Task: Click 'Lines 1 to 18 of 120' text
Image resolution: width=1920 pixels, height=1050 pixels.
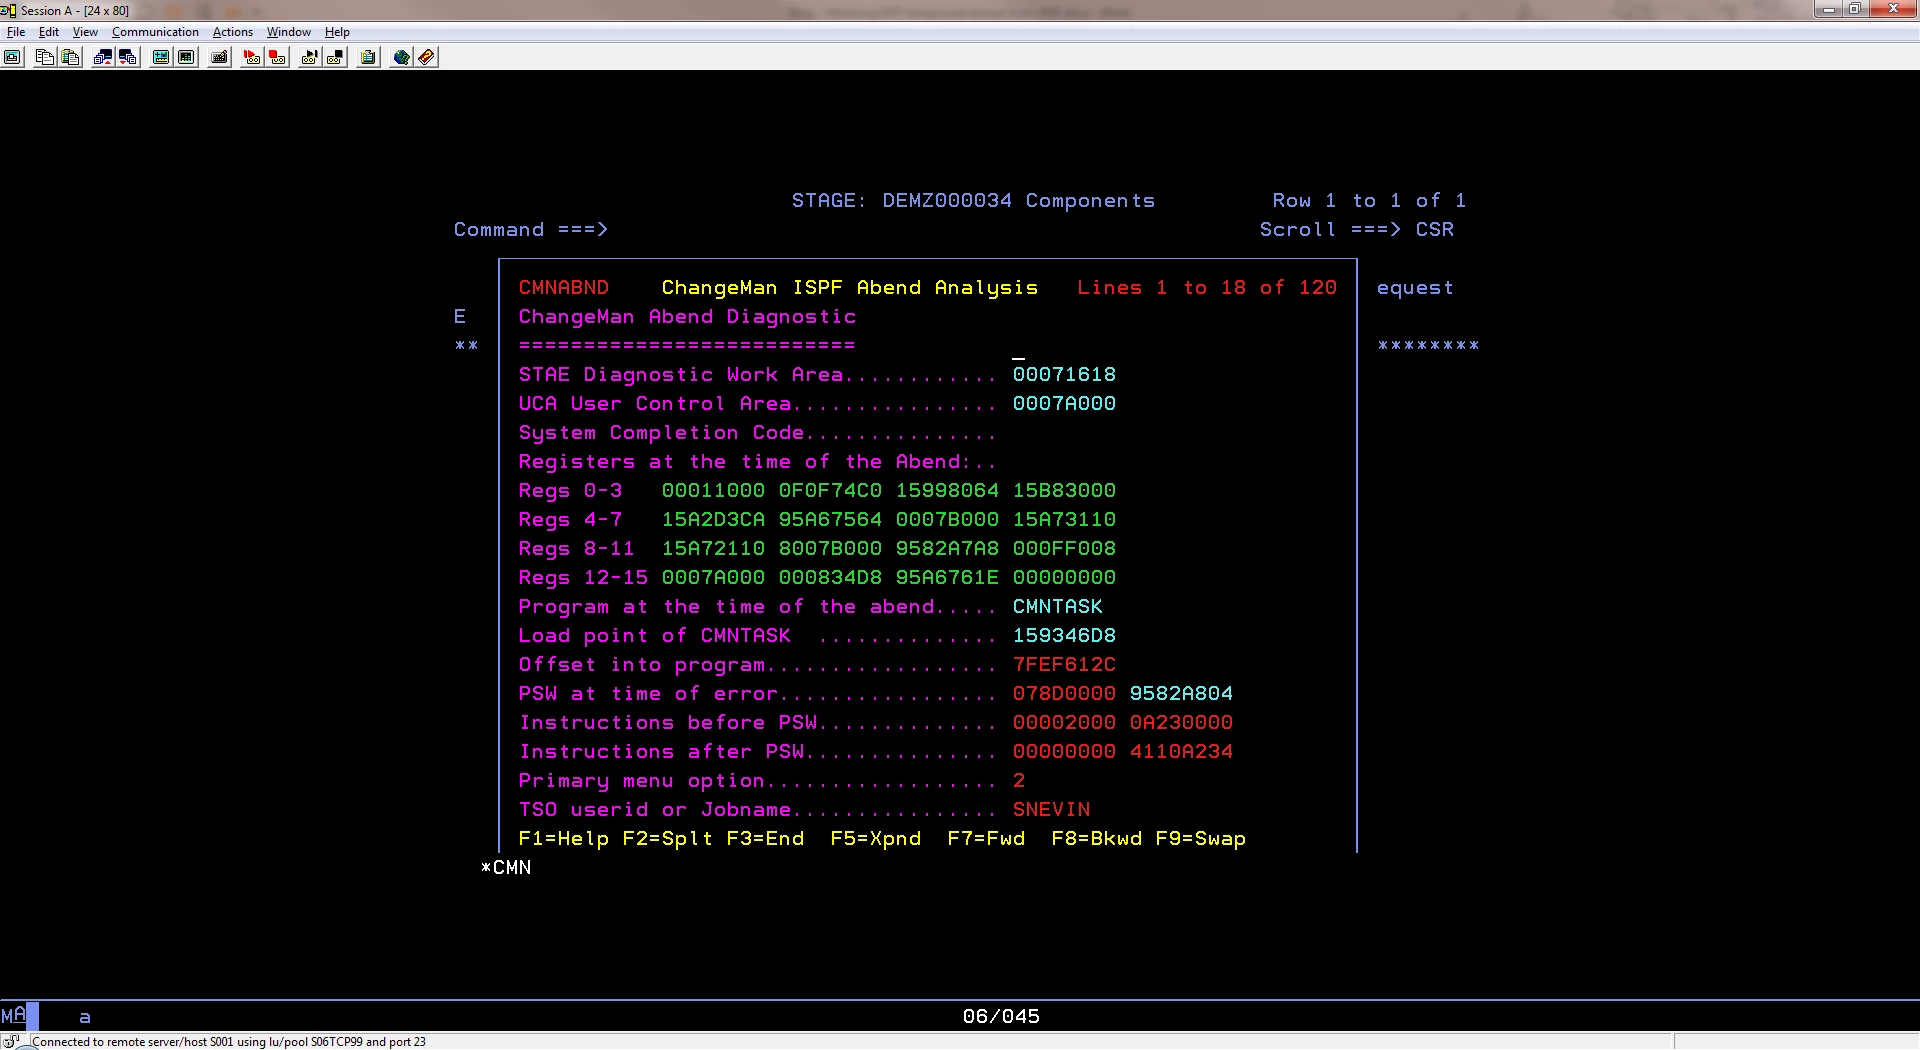Action: tap(1207, 288)
